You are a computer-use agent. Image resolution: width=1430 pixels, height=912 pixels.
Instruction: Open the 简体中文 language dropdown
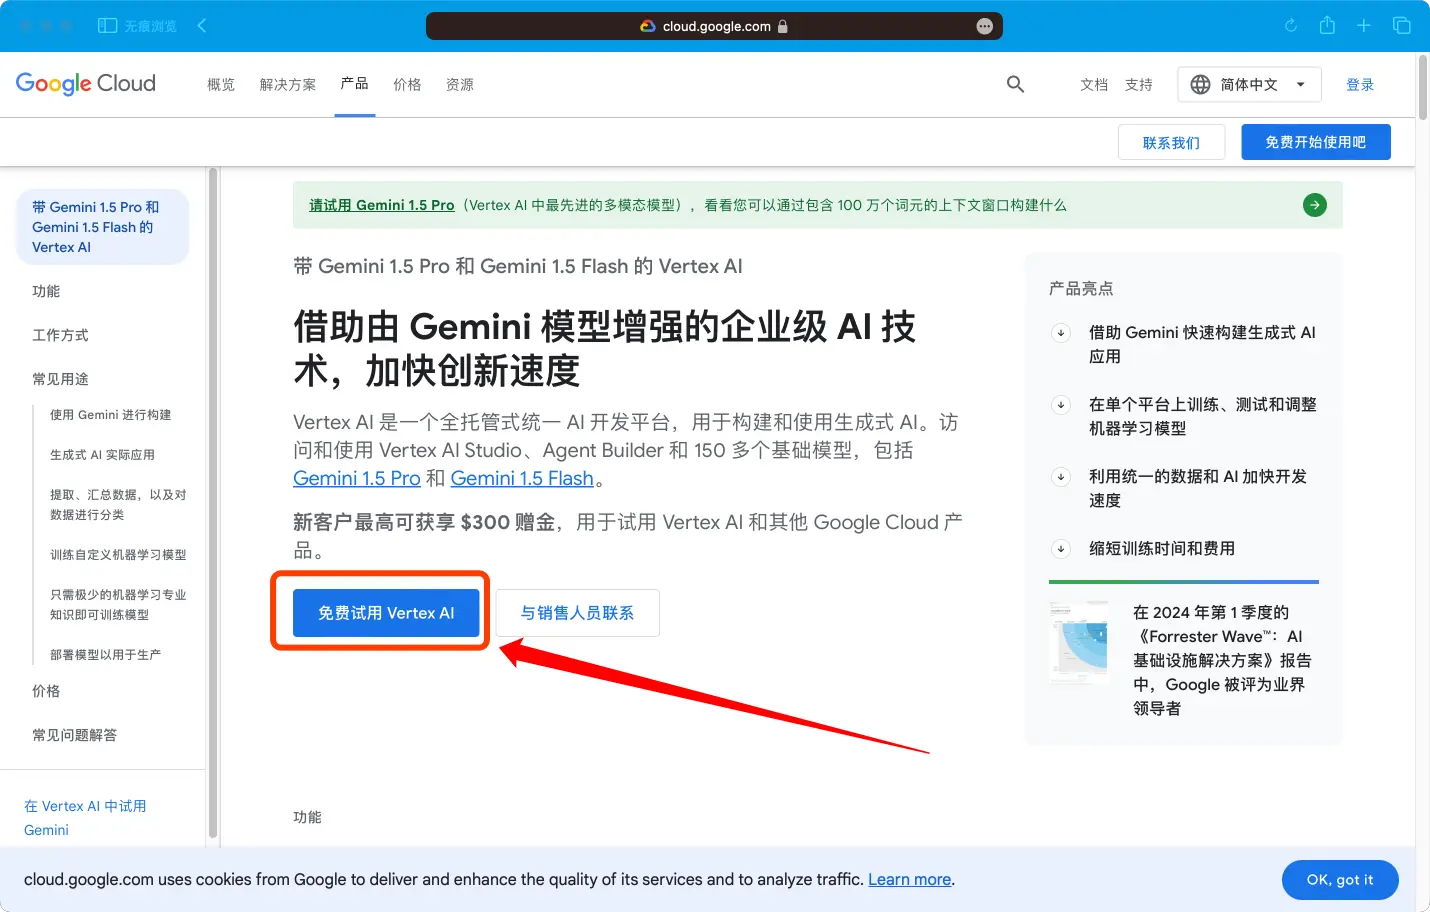pyautogui.click(x=1249, y=85)
